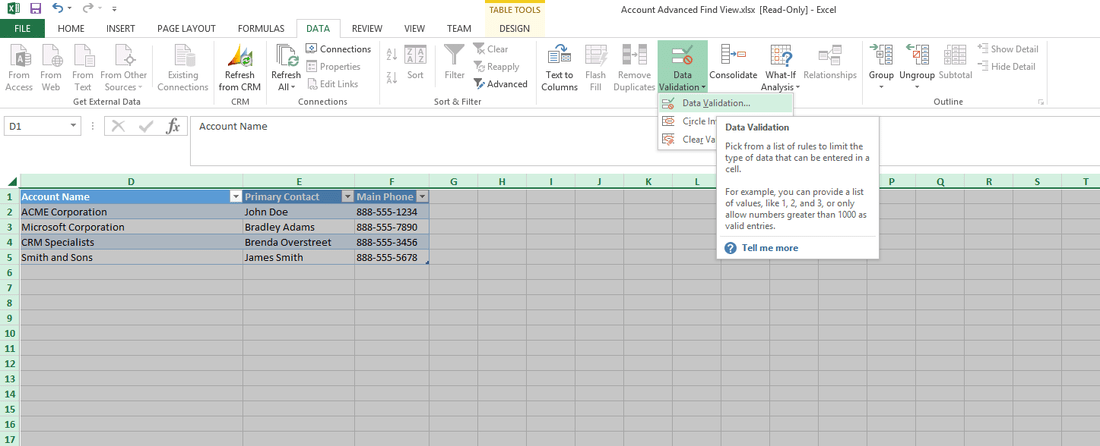Select cell ACME Corporation
The height and width of the screenshot is (446, 1100).
131,212
